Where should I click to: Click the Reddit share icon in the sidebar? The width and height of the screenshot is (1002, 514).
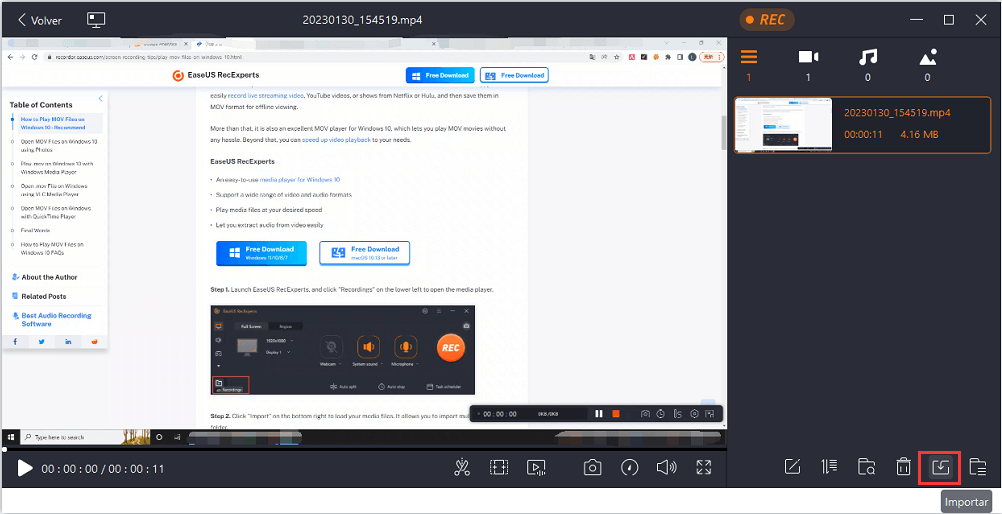95,342
